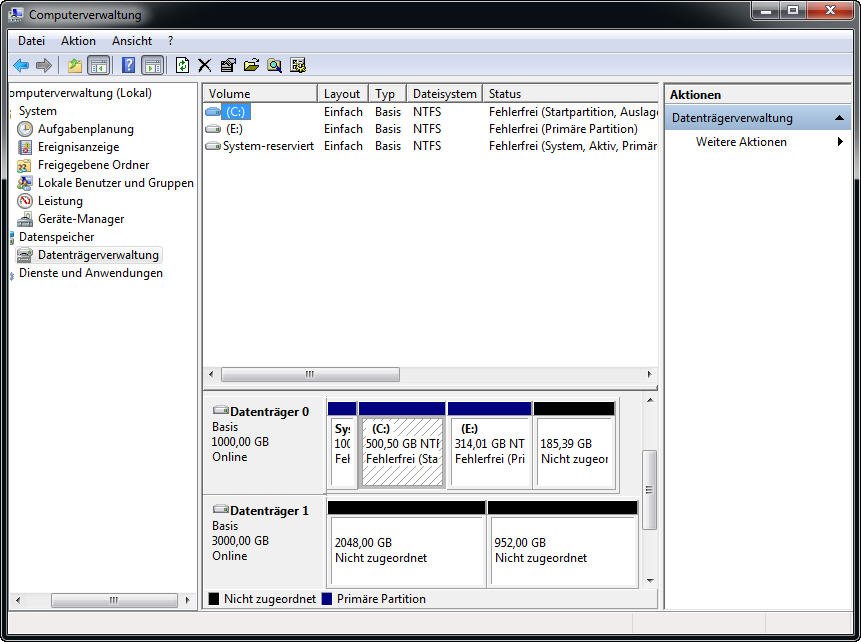This screenshot has height=642, width=861.
Task: Collapse the Datenträgerverwaltung actions section
Action: point(840,118)
